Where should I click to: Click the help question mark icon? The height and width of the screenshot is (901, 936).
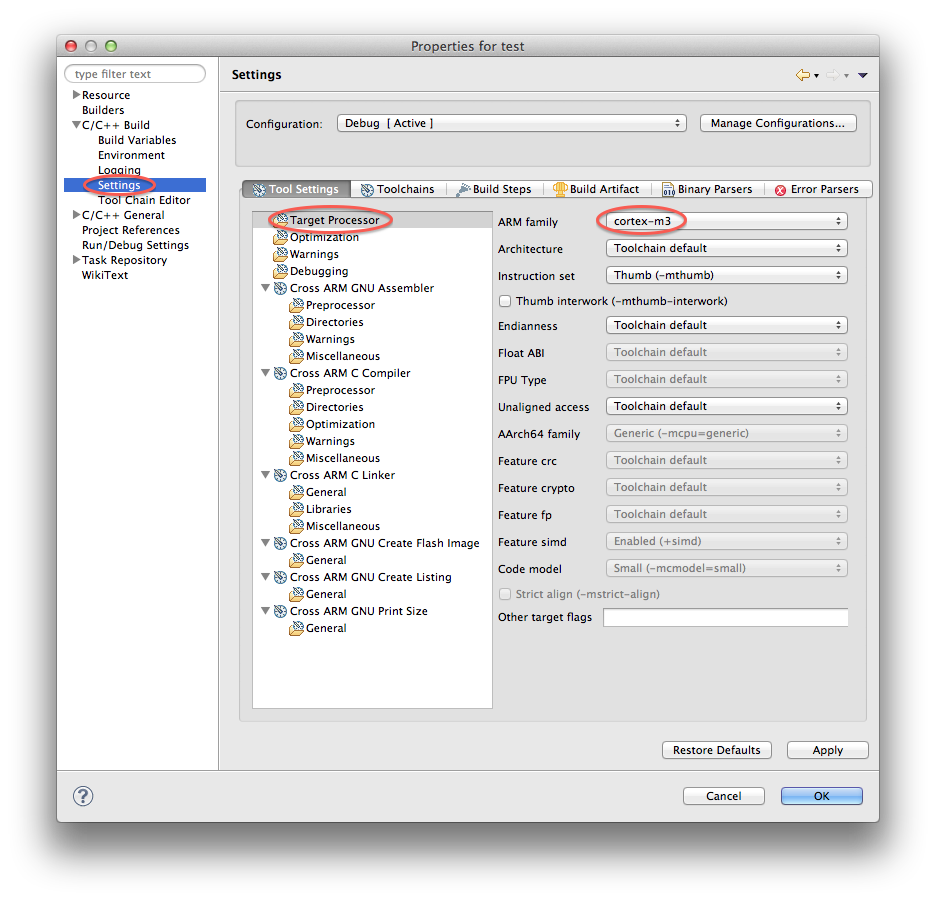click(84, 796)
